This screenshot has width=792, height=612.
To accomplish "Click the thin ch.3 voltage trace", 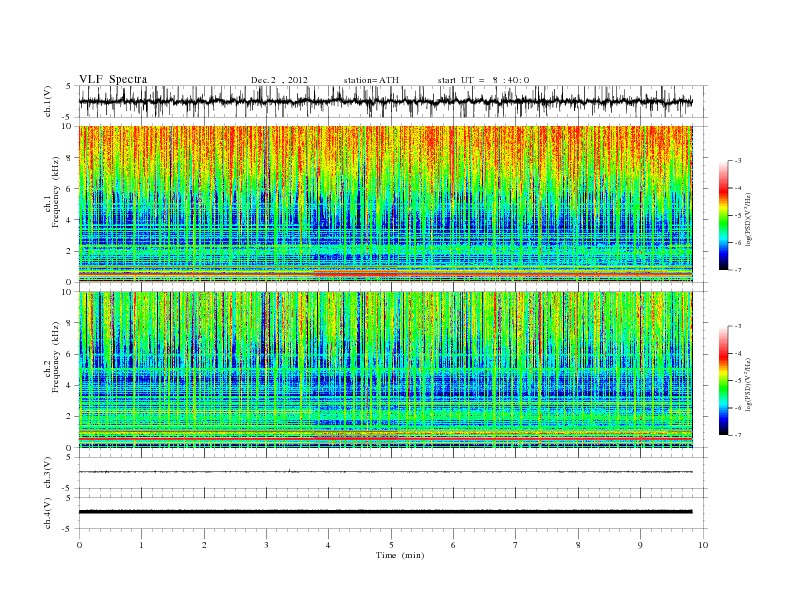I will [x=385, y=472].
